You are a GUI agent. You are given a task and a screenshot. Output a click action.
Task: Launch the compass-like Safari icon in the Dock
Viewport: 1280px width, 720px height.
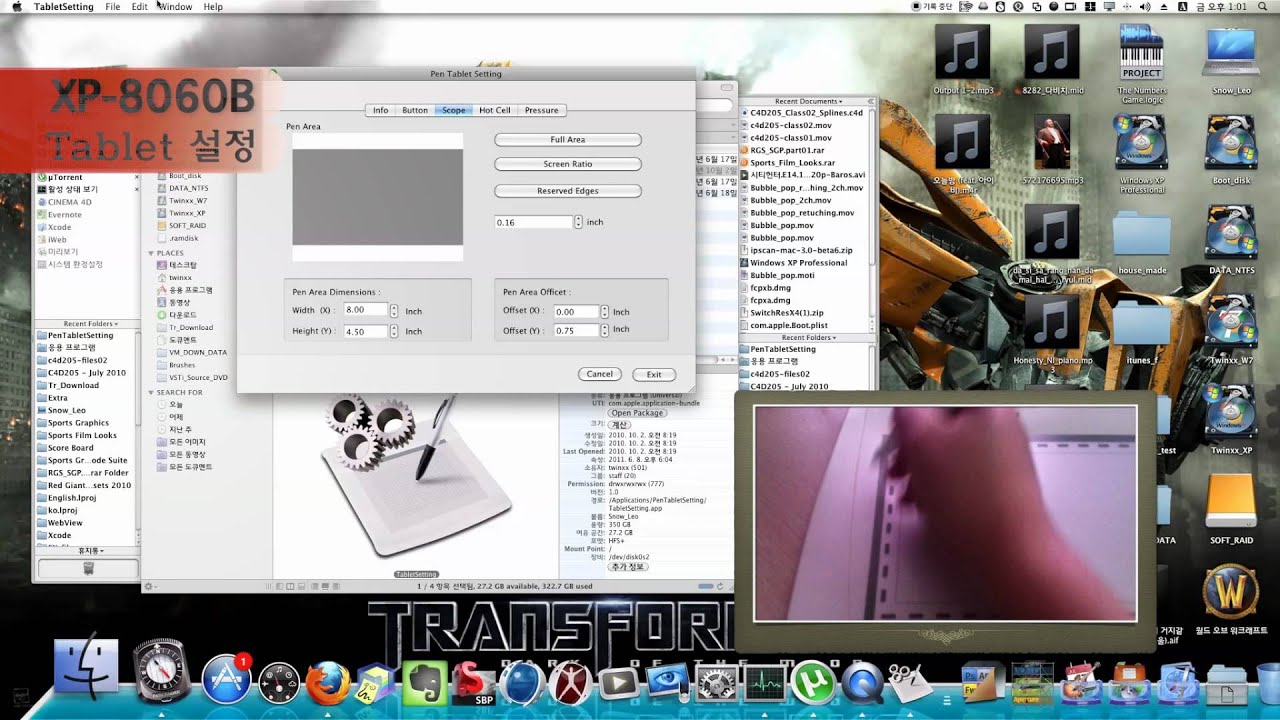tap(160, 672)
